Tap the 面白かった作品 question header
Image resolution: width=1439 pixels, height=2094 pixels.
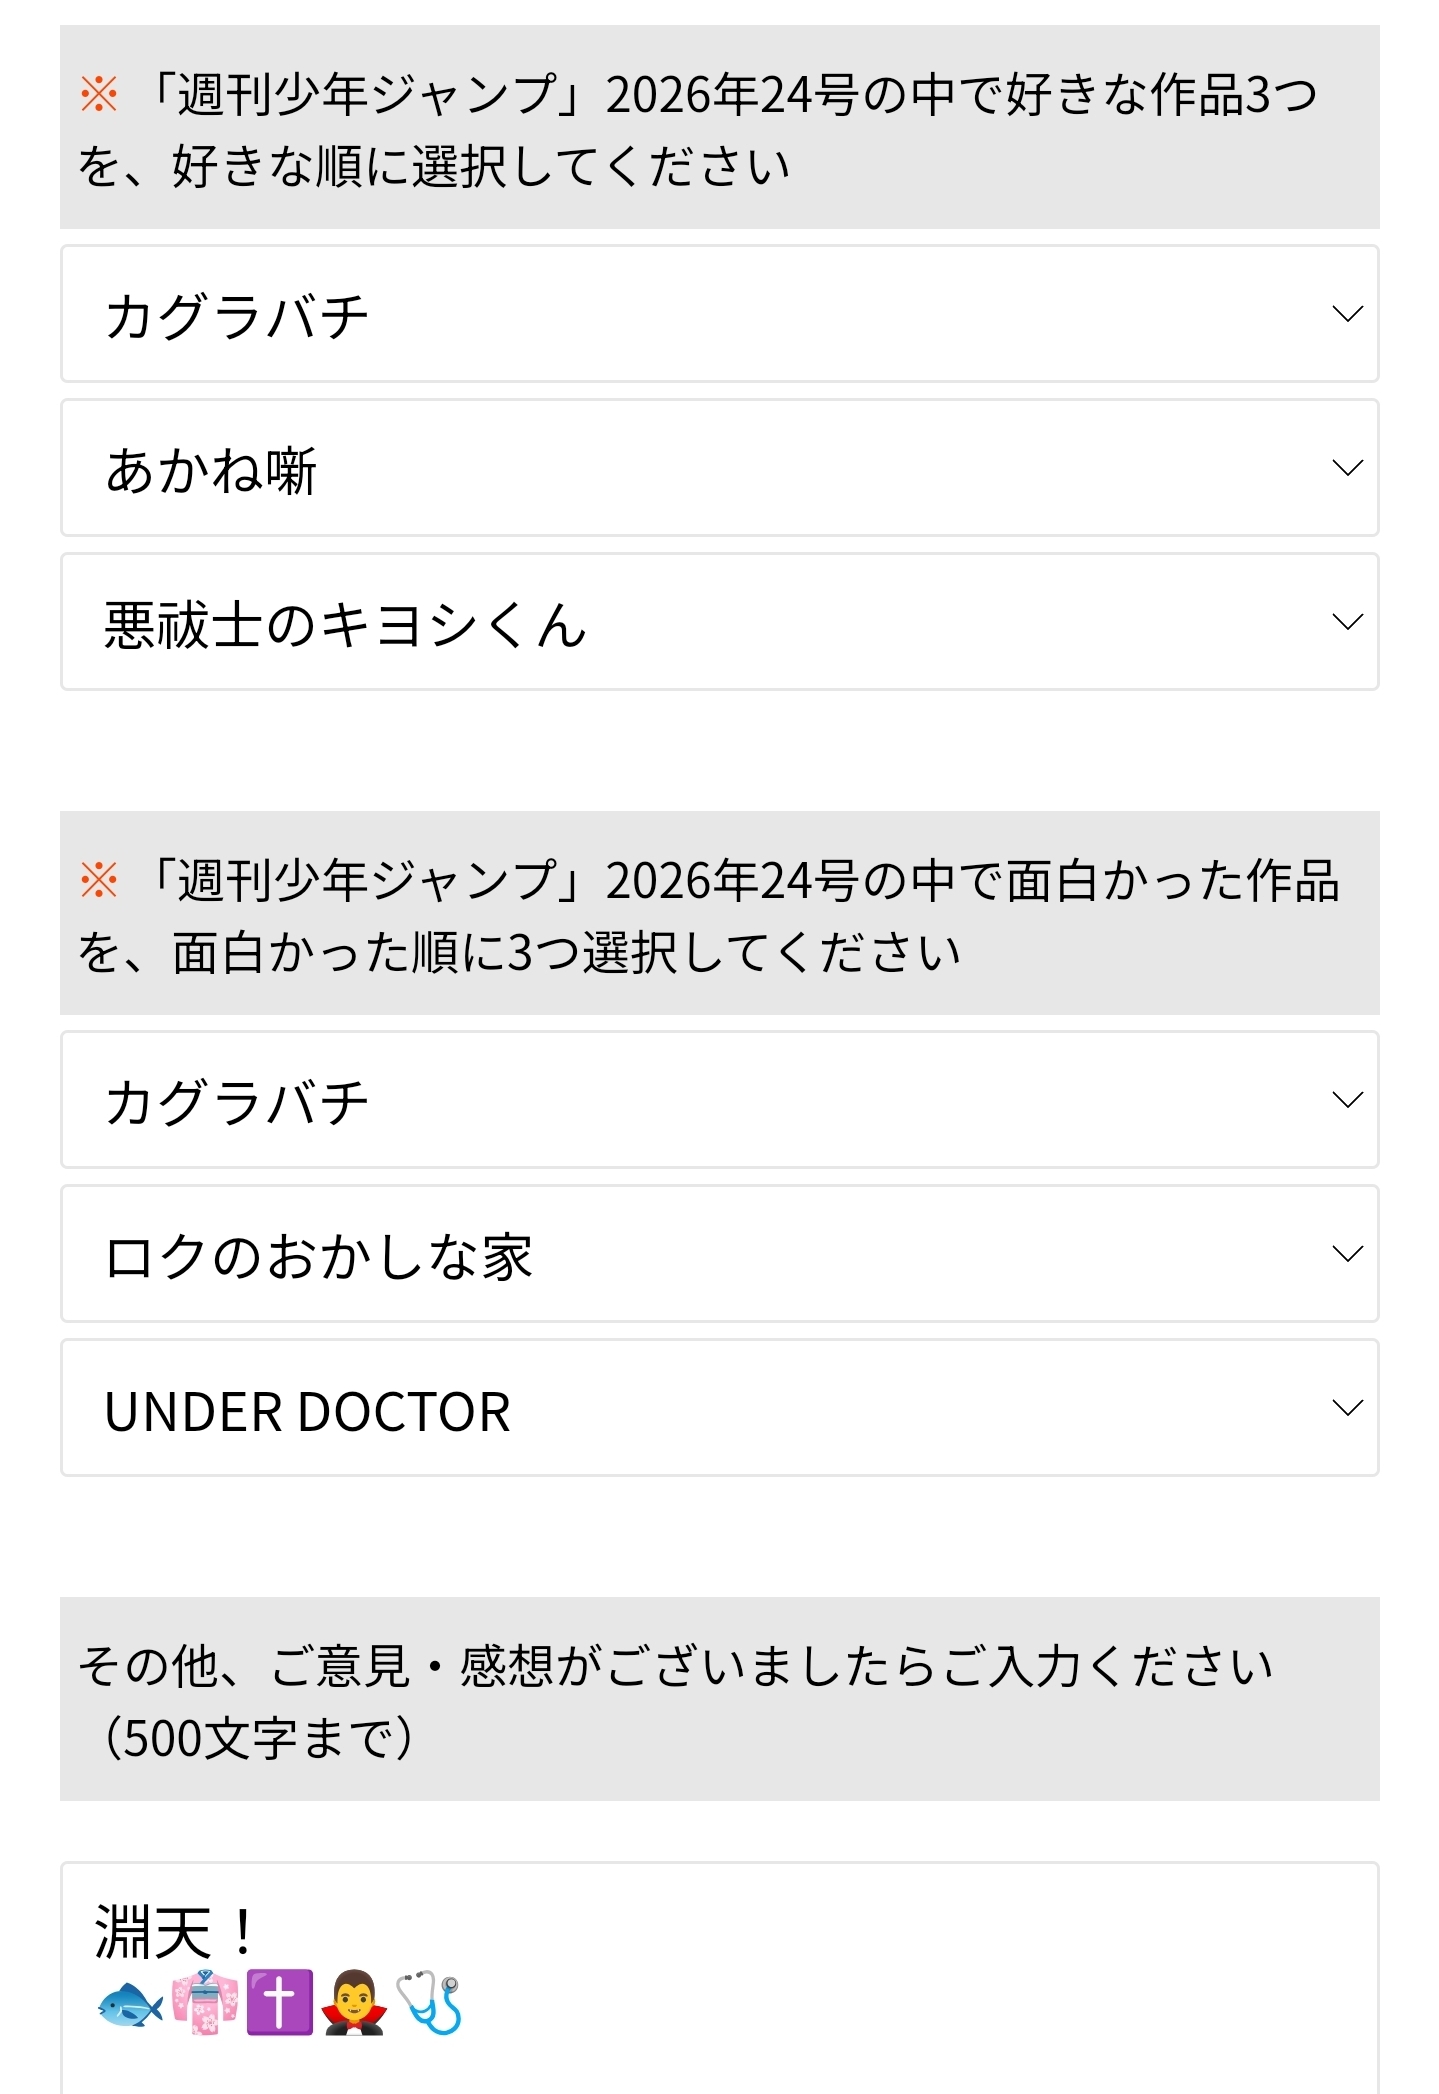coord(719,914)
